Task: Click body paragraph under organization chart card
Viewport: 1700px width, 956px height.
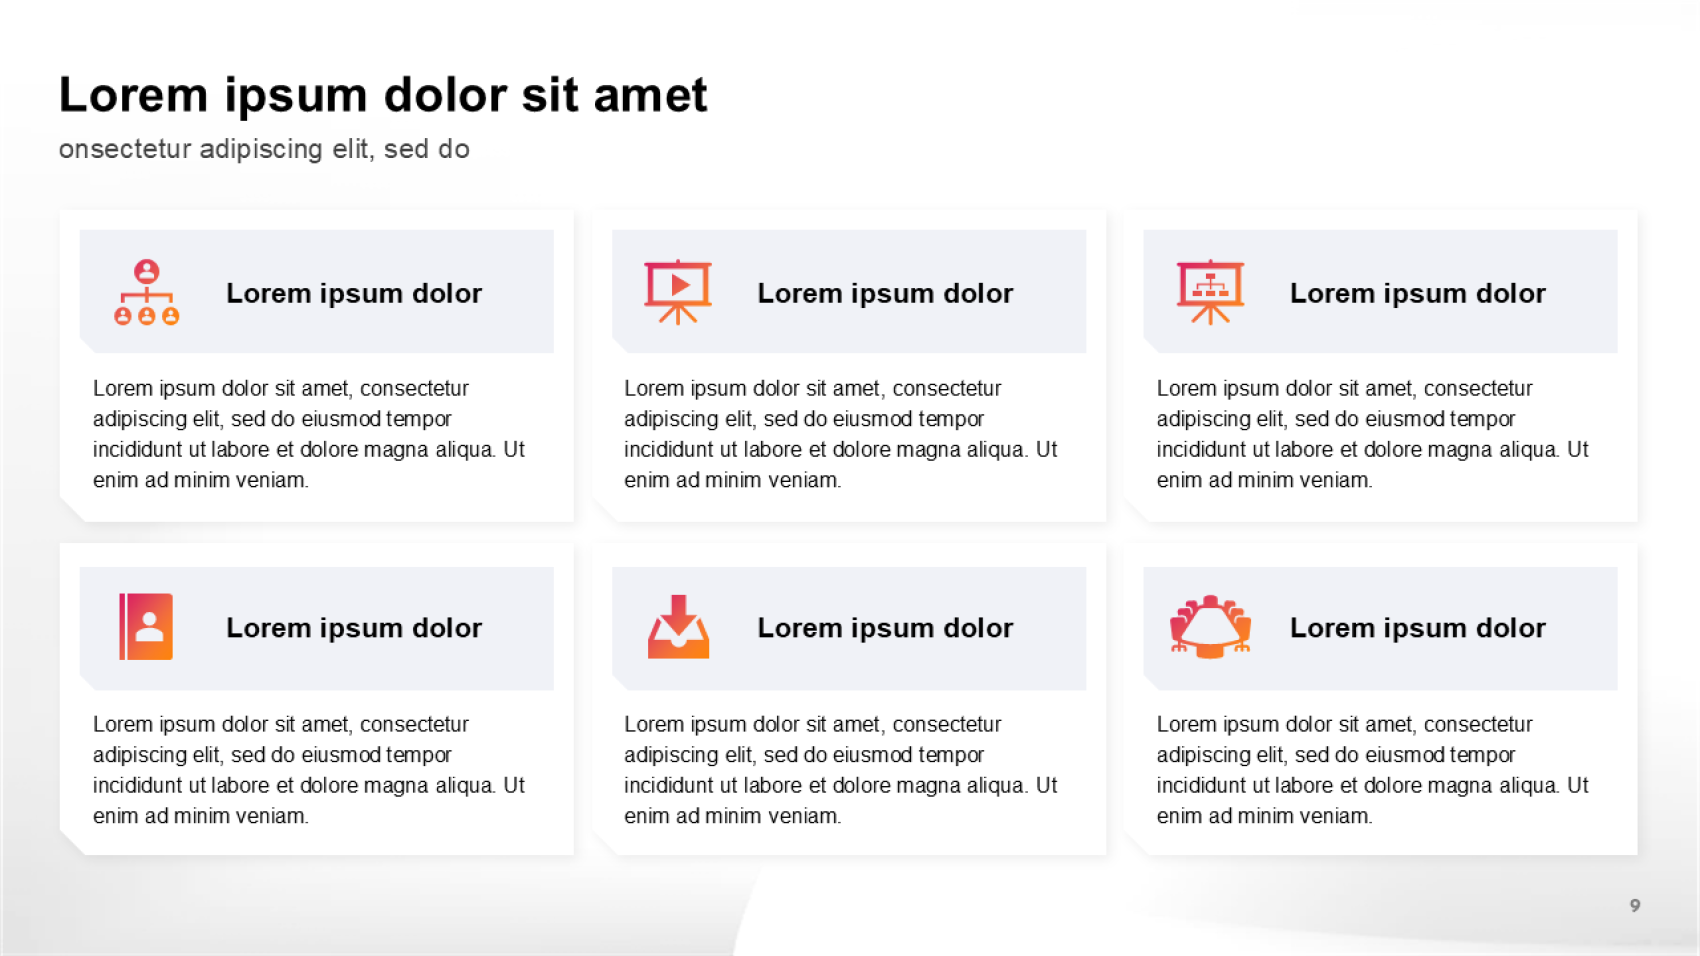Action: click(309, 434)
